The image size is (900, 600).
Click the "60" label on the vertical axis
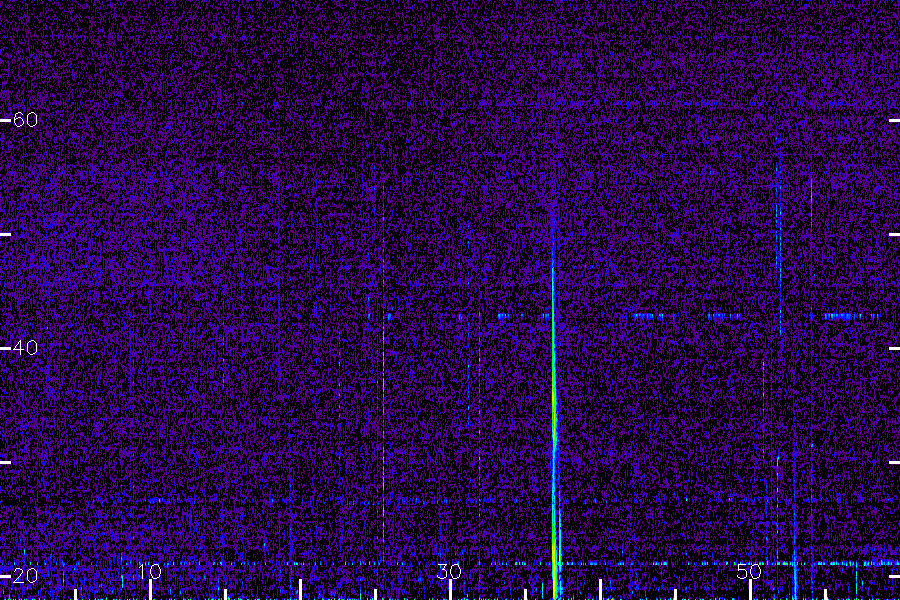point(25,120)
